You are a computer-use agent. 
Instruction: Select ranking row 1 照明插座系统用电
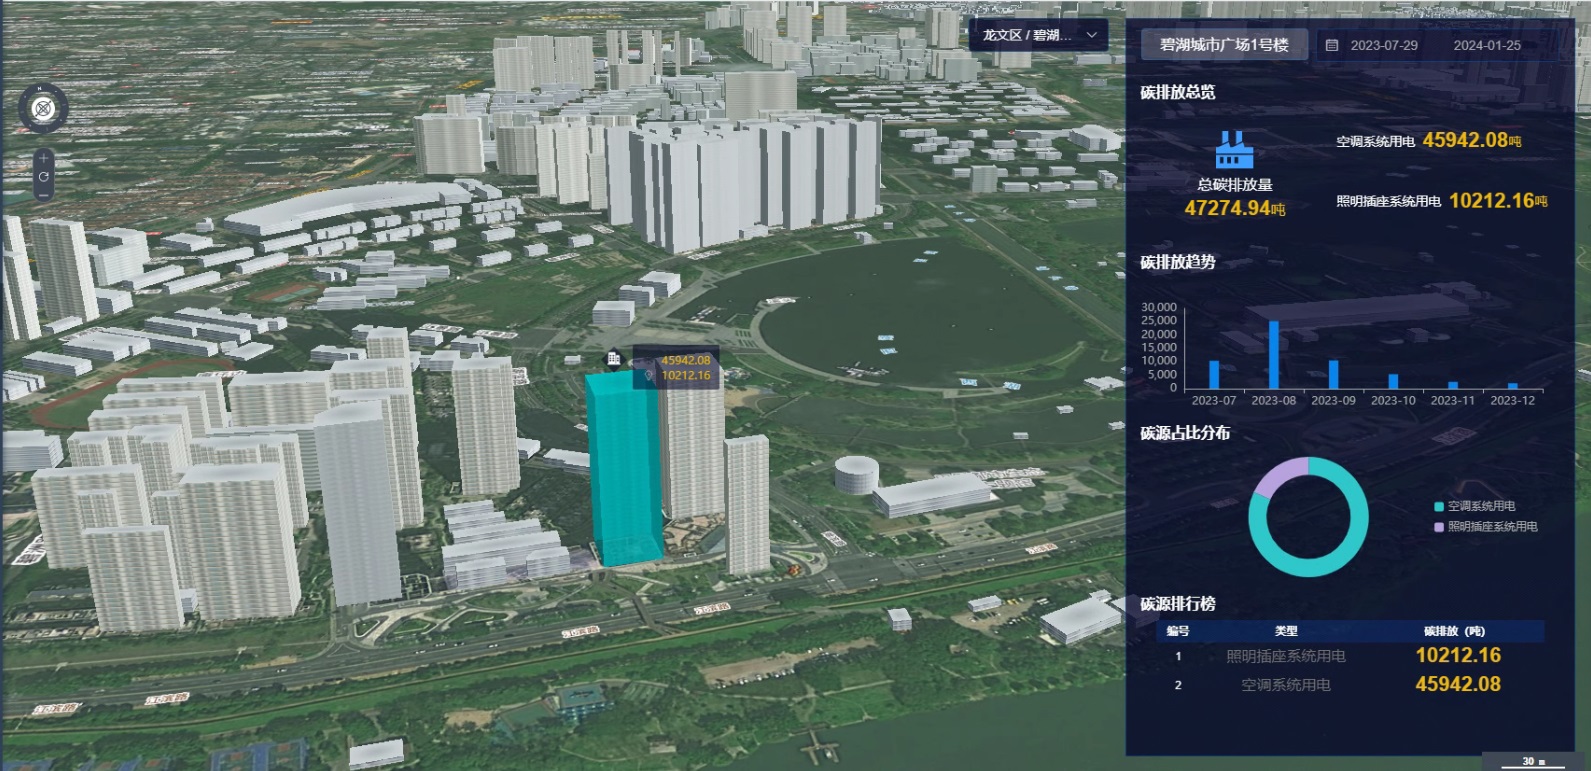click(1286, 656)
